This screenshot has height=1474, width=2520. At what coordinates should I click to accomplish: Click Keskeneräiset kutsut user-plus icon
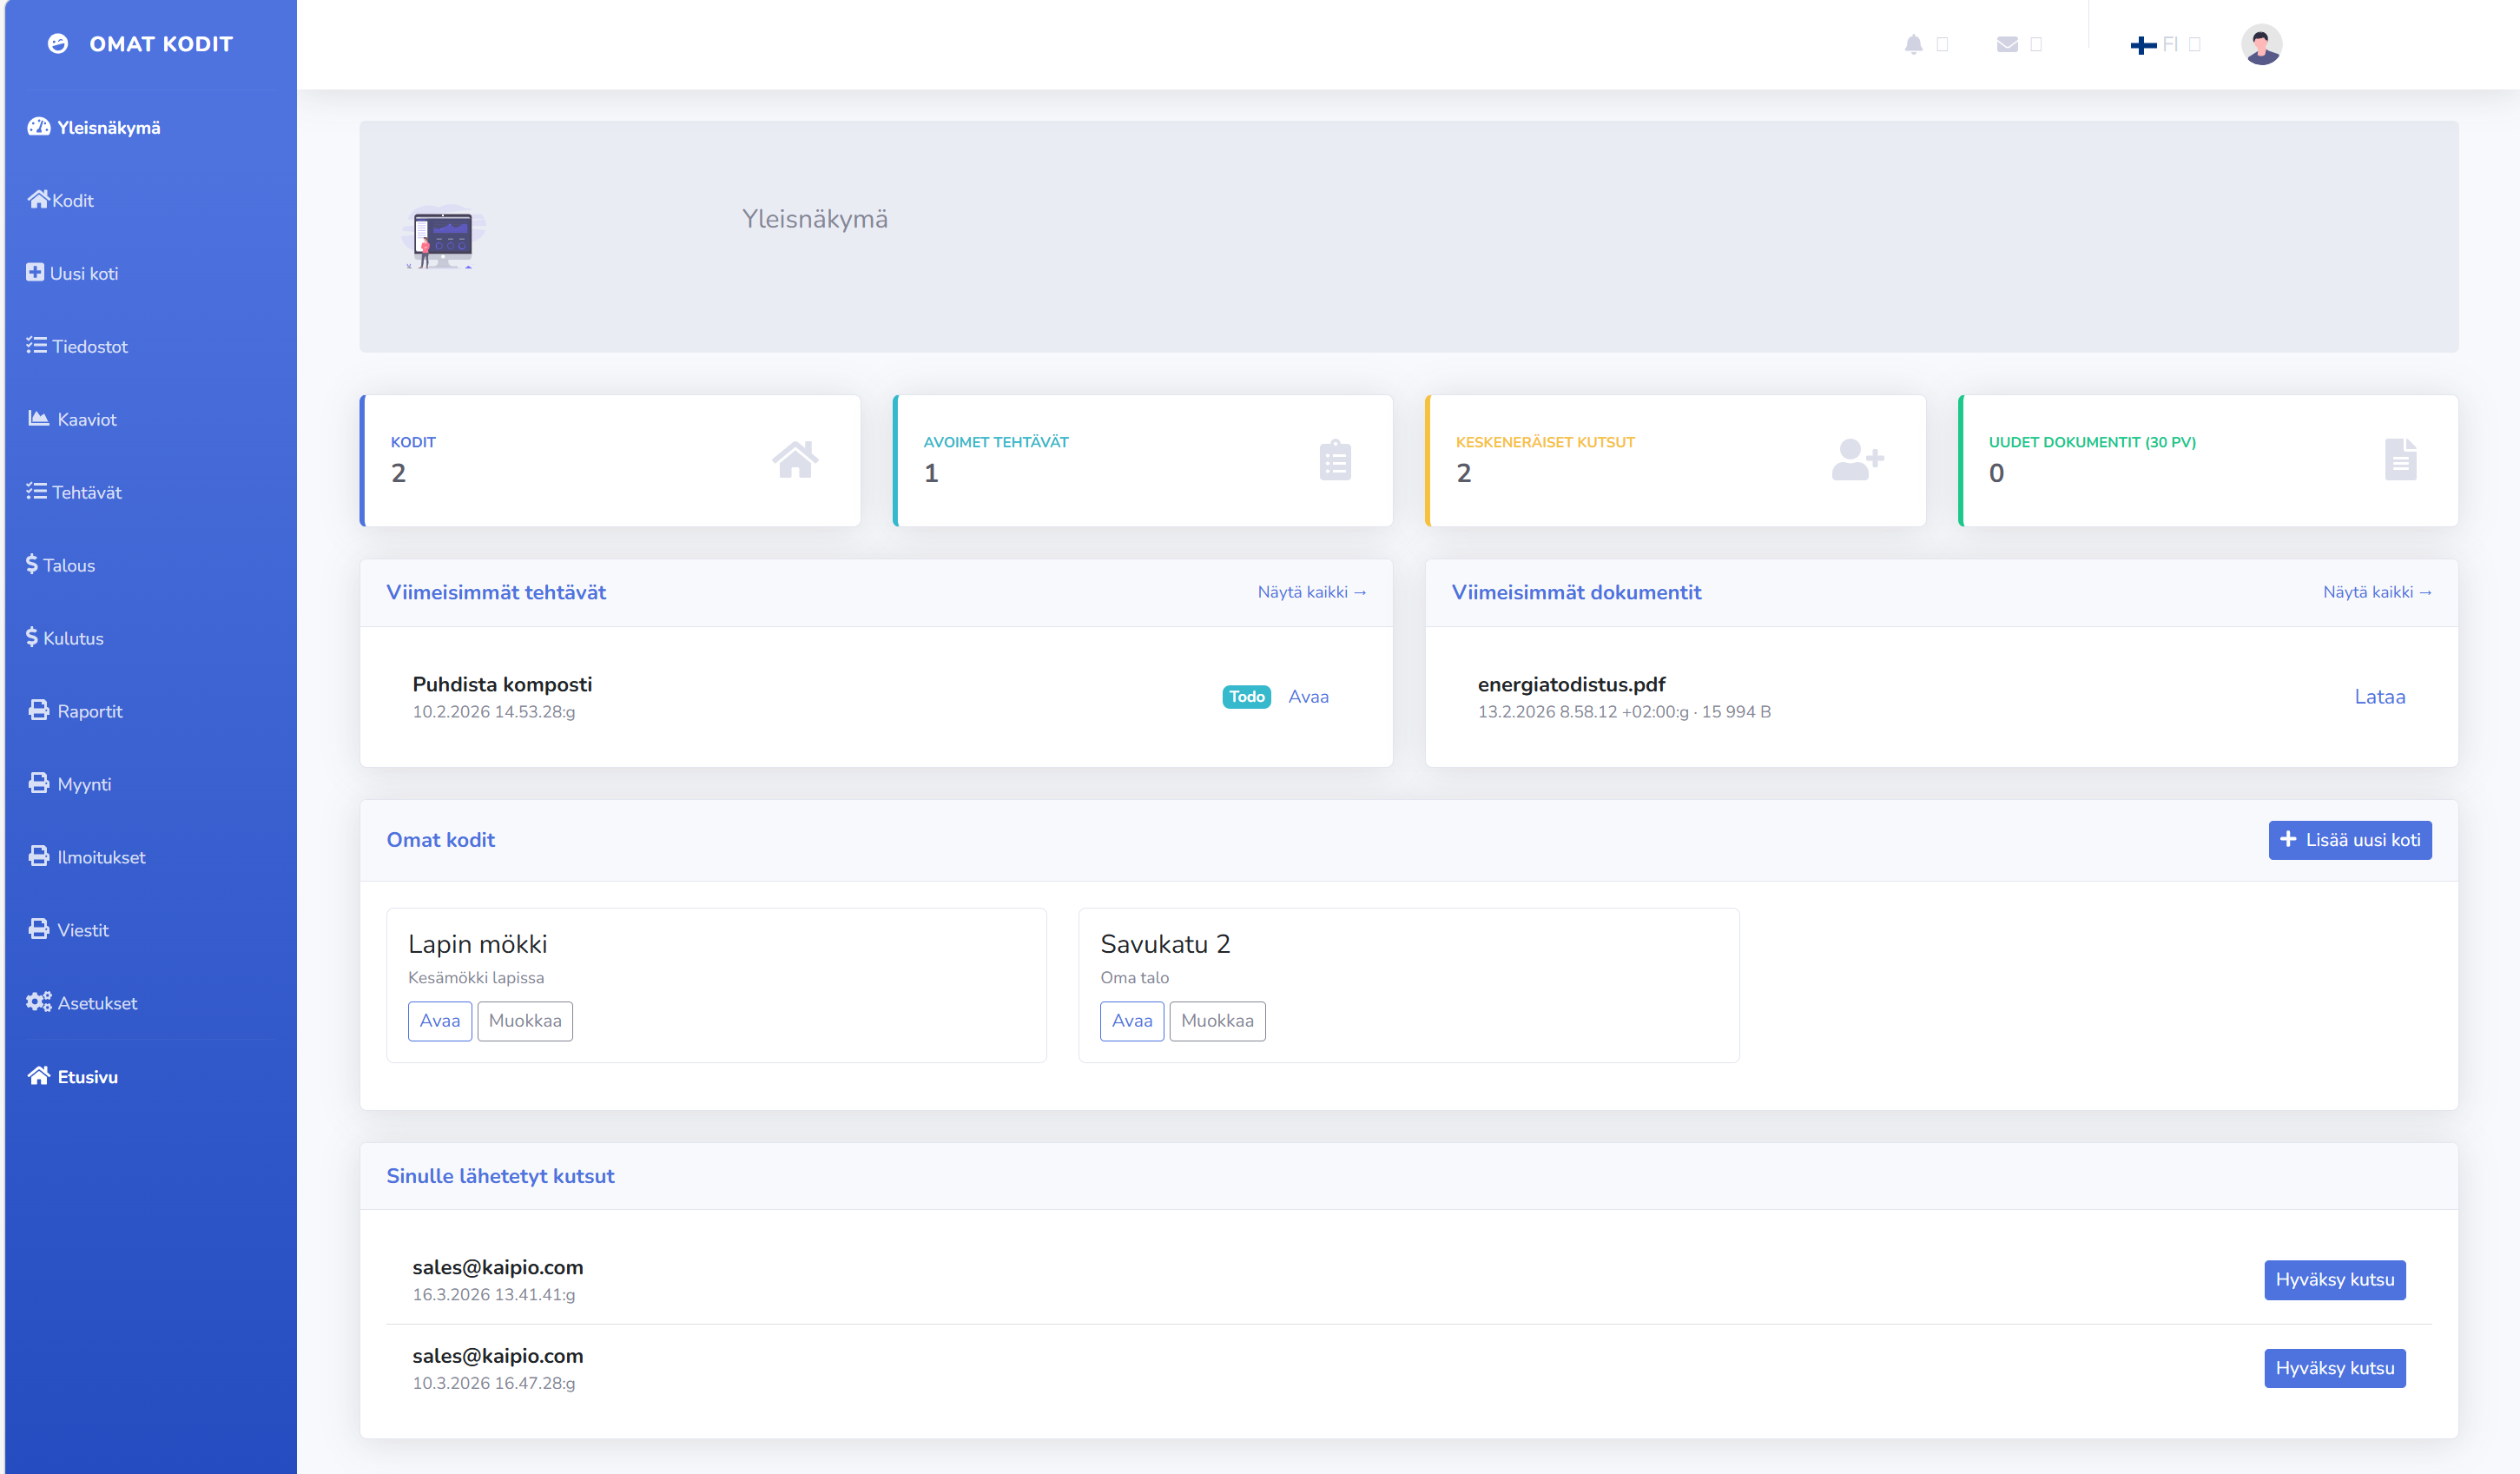pyautogui.click(x=1857, y=460)
